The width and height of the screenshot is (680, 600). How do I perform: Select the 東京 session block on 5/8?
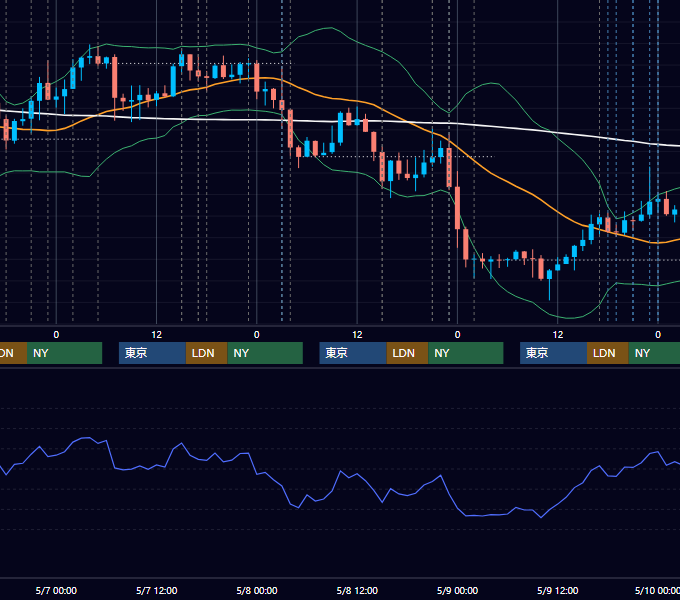[x=353, y=353]
